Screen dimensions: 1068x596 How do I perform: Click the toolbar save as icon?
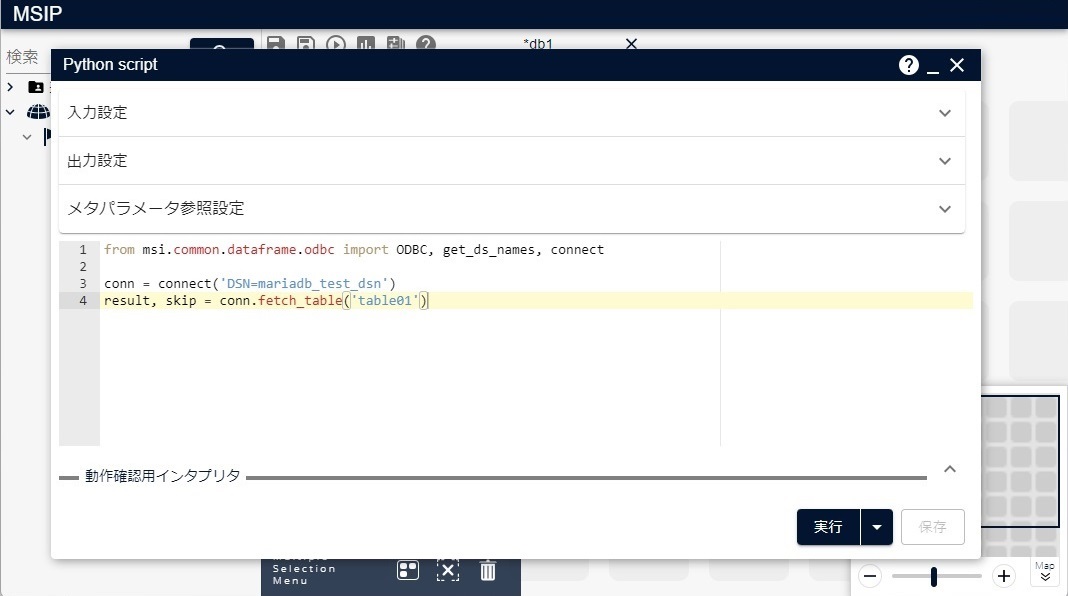306,43
